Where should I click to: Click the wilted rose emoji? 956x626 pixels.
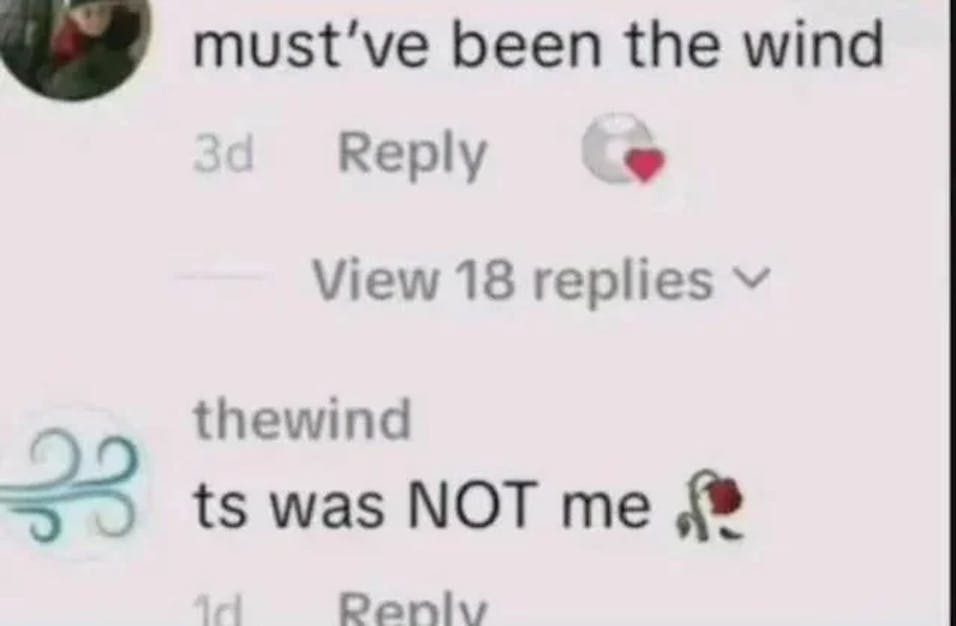tap(712, 505)
